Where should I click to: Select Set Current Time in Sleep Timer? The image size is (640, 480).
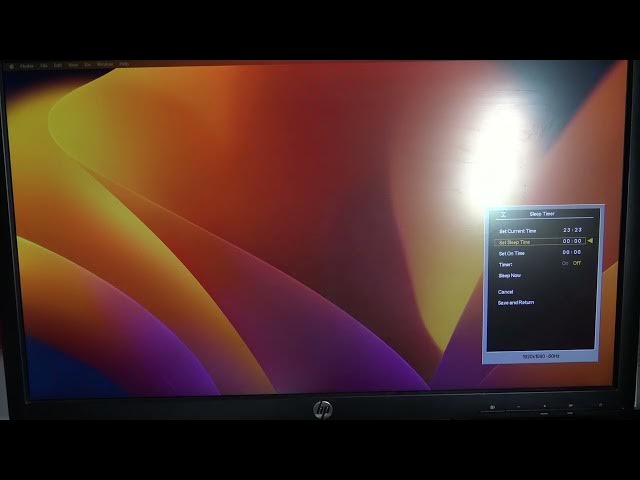(518, 231)
